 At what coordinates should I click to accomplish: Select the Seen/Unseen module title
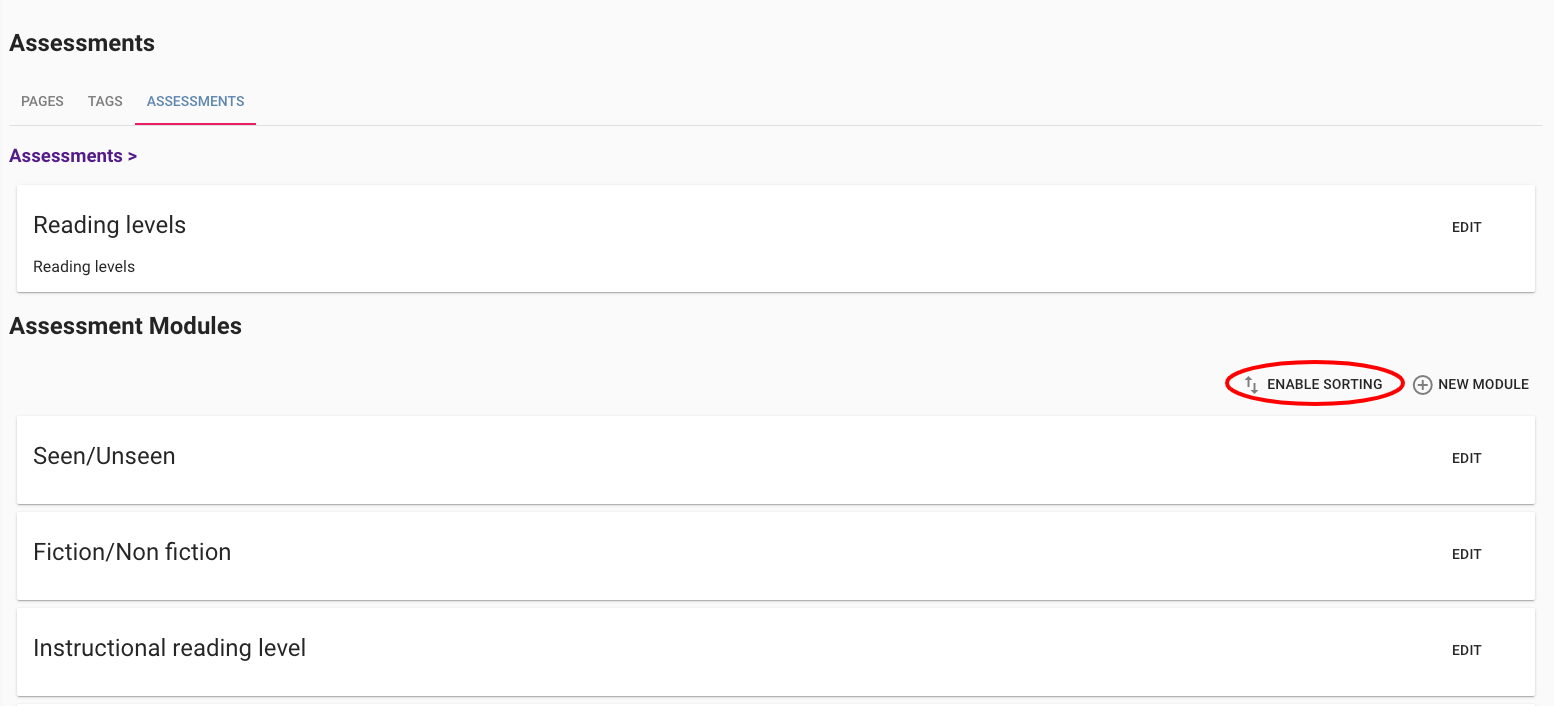[x=104, y=456]
